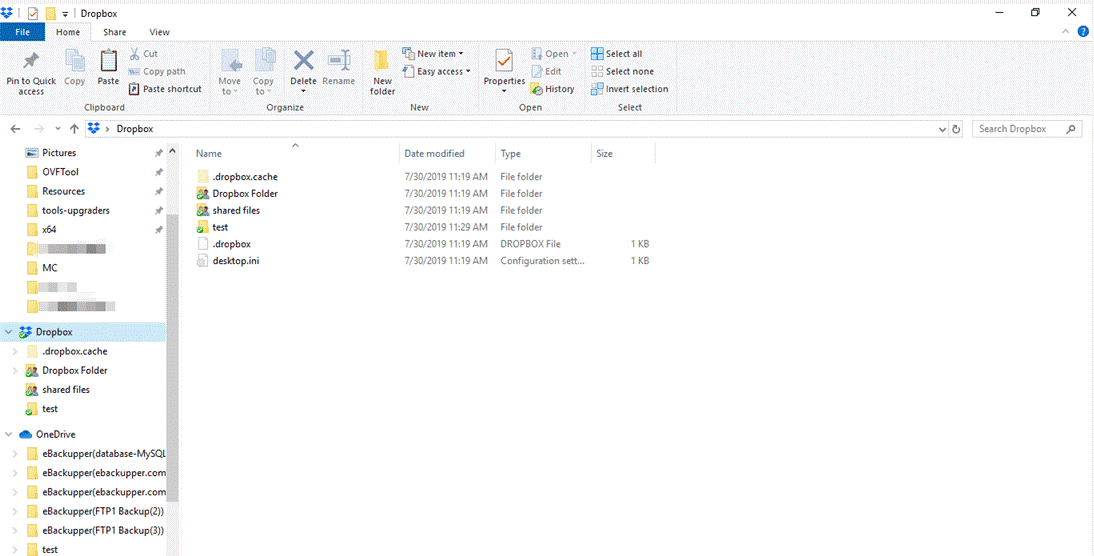Select the x64 folder in Quick access
This screenshot has width=1094, height=556.
pos(49,230)
